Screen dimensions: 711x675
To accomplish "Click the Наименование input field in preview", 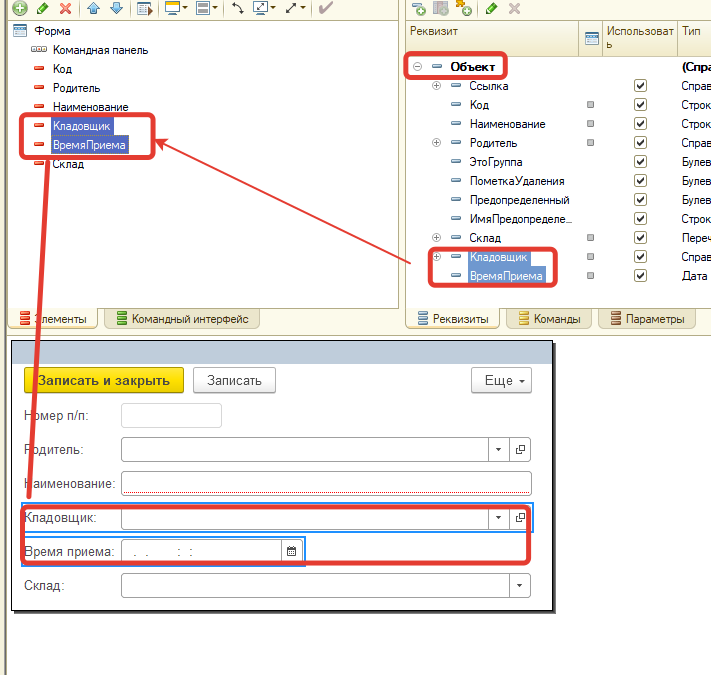I will [326, 483].
